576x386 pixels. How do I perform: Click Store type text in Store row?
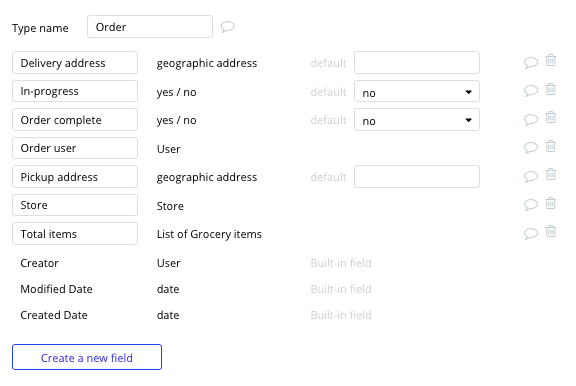[x=170, y=206]
